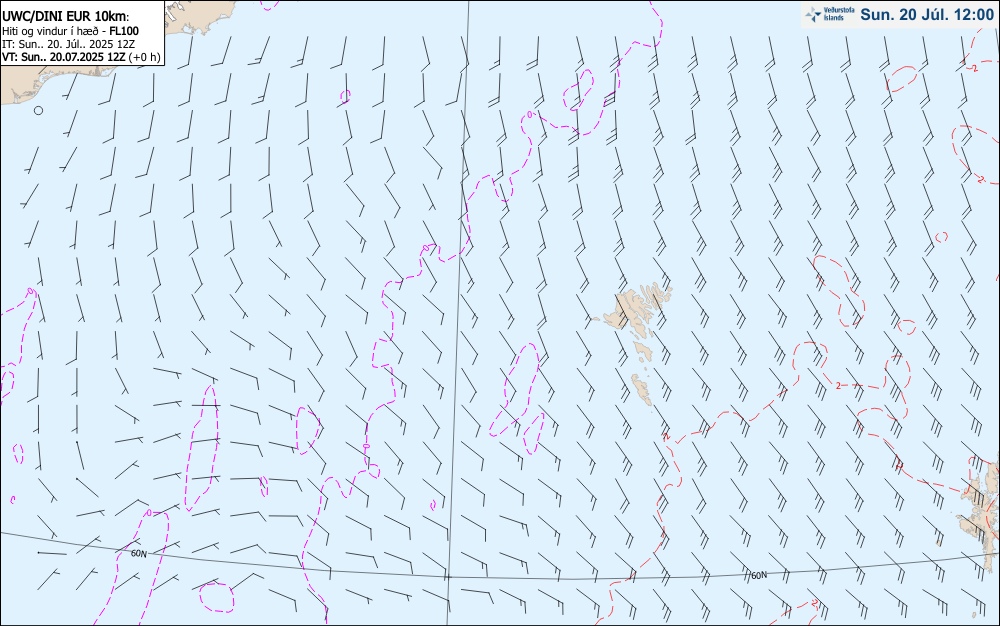Click the 'Hiti og vindur í hæð - FL100' line
This screenshot has width=1000, height=626.
(70, 31)
